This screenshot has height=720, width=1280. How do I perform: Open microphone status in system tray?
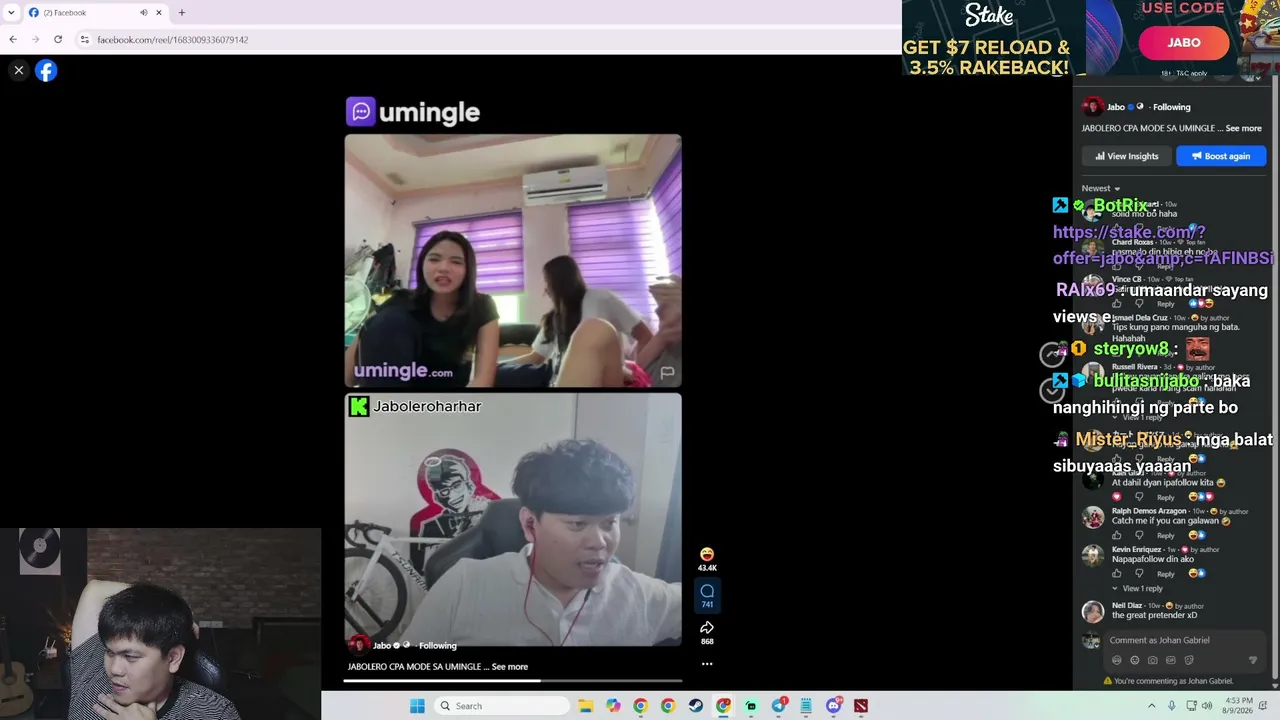click(x=1171, y=706)
